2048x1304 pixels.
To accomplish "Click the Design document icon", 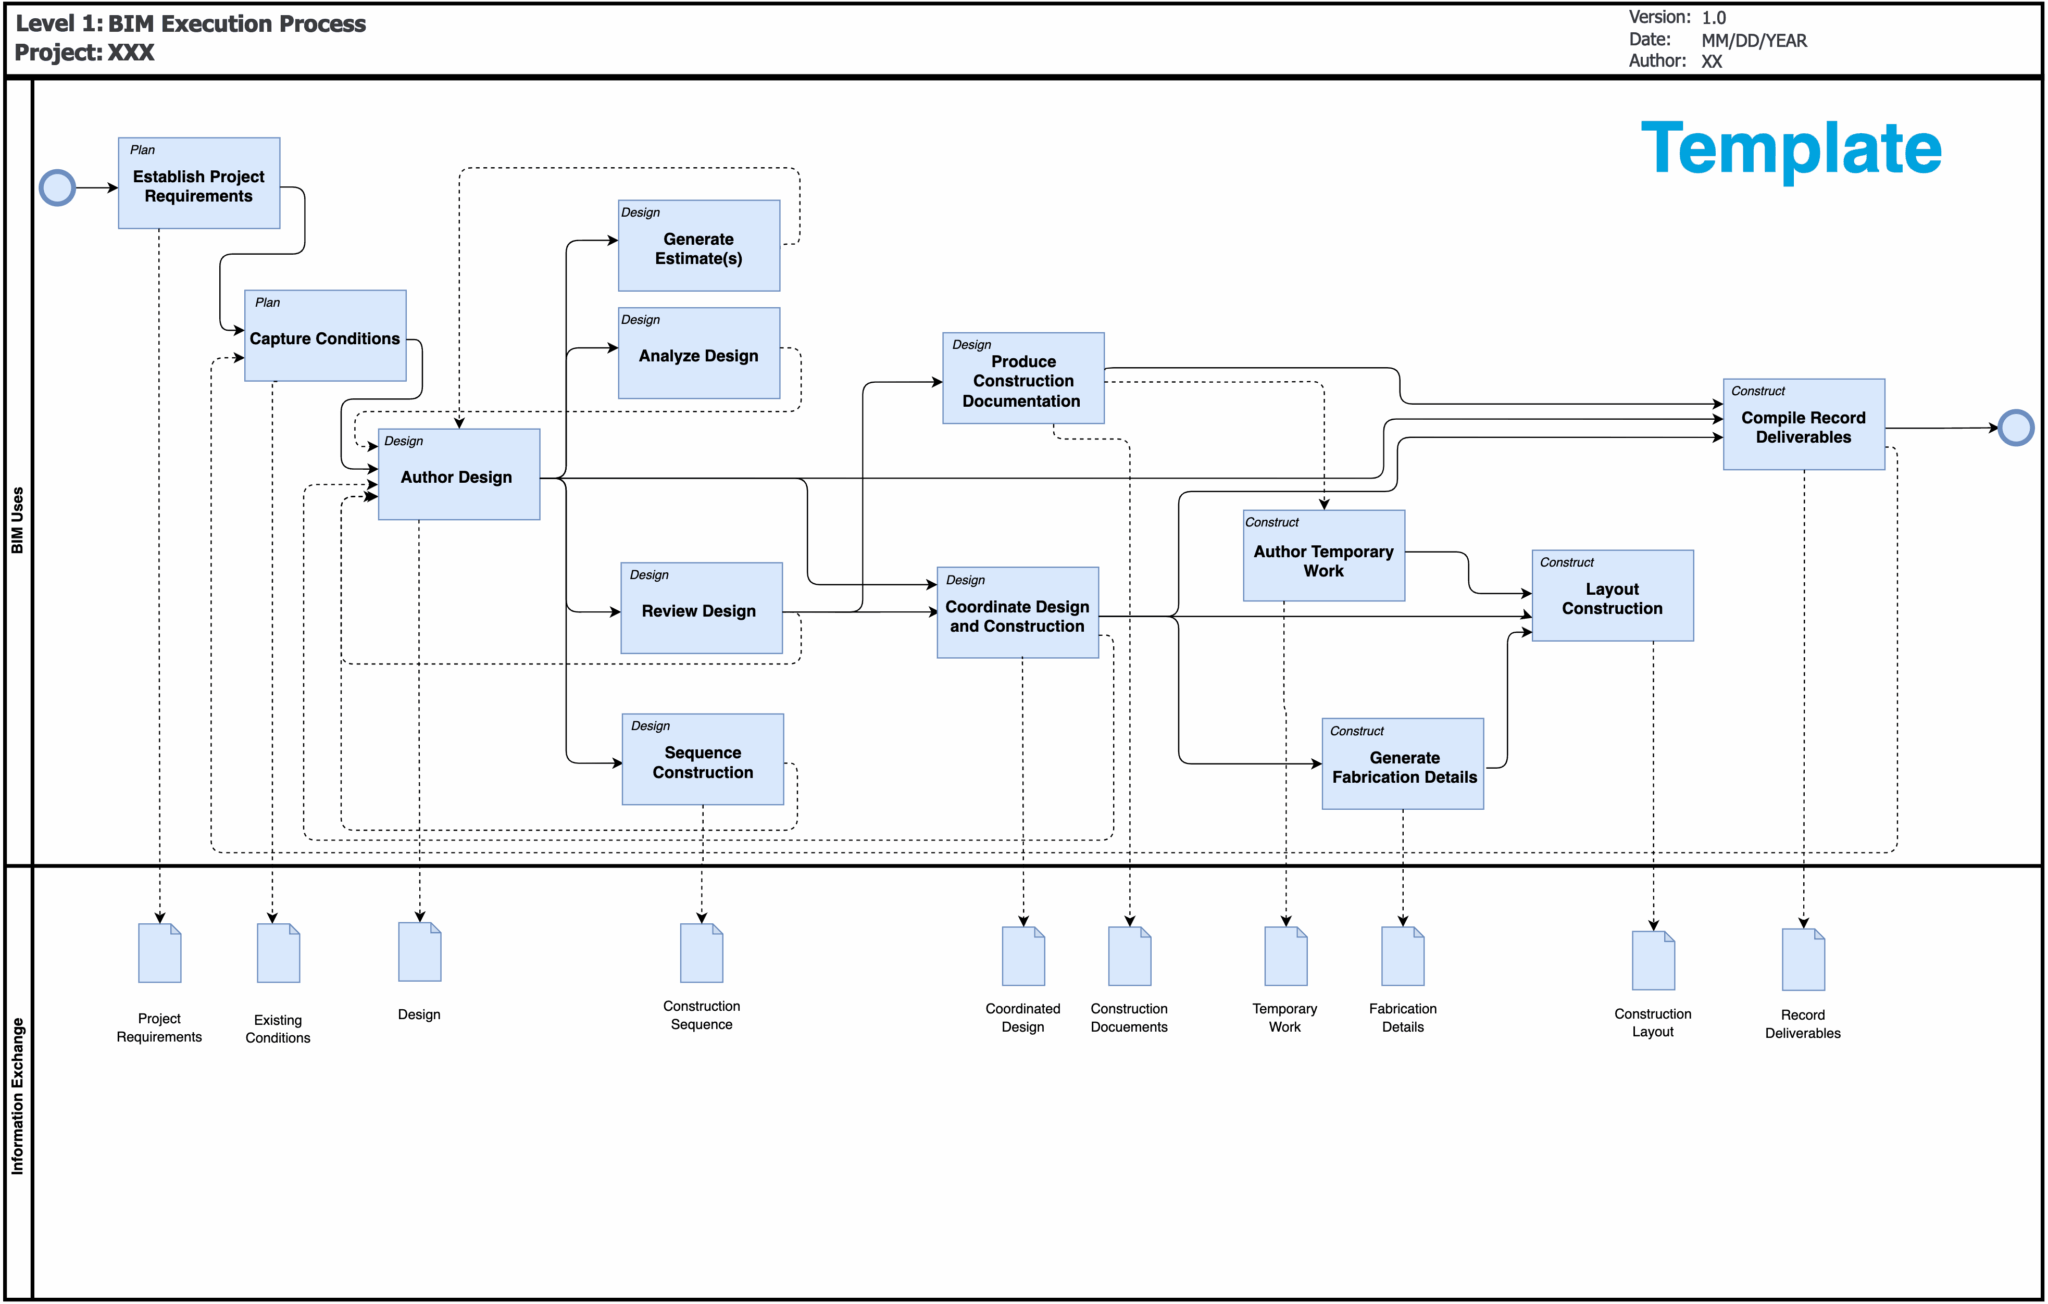I will coord(419,951).
